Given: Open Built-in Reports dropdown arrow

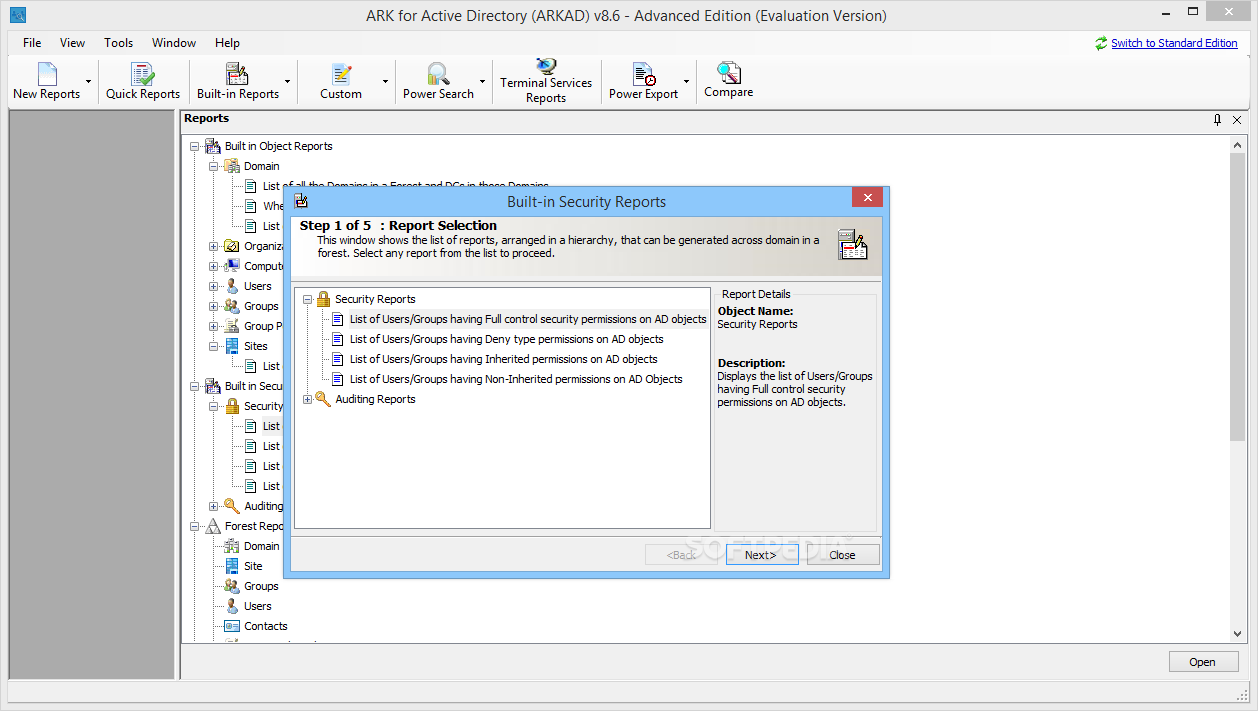Looking at the screenshot, I should point(288,82).
